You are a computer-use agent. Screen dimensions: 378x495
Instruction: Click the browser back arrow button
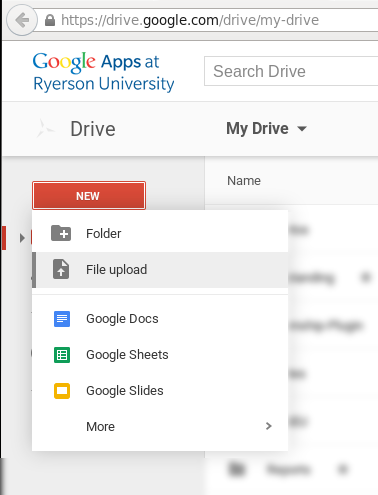click(x=22, y=20)
